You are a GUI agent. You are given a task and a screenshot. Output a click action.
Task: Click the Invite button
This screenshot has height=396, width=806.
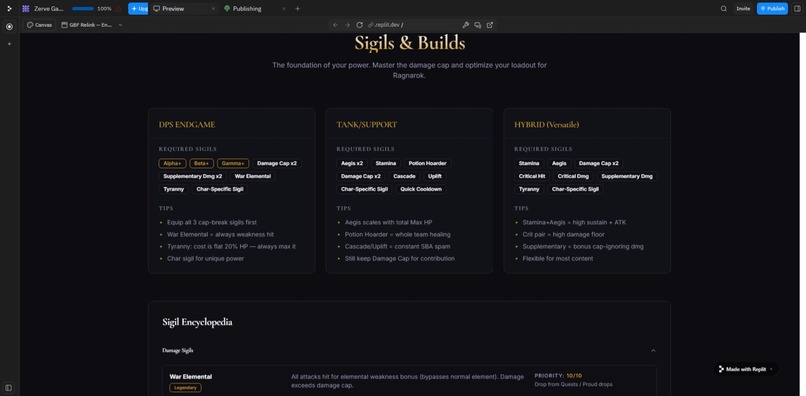743,9
